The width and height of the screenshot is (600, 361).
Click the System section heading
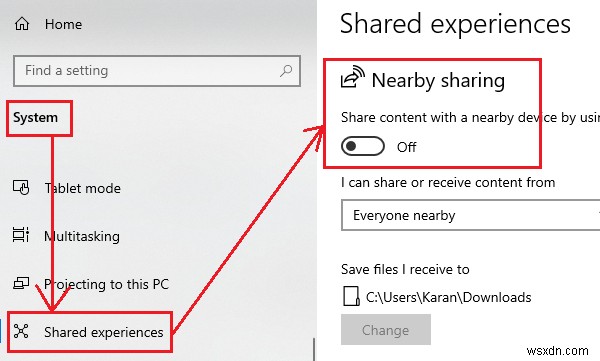[36, 118]
